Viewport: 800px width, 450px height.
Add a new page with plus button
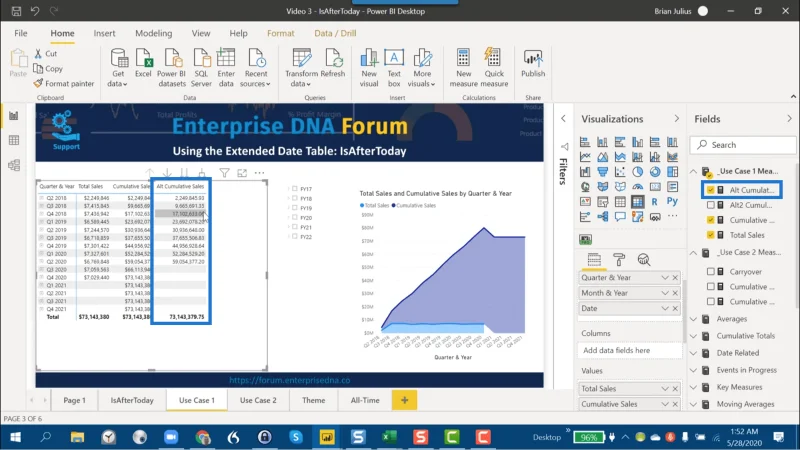405,400
